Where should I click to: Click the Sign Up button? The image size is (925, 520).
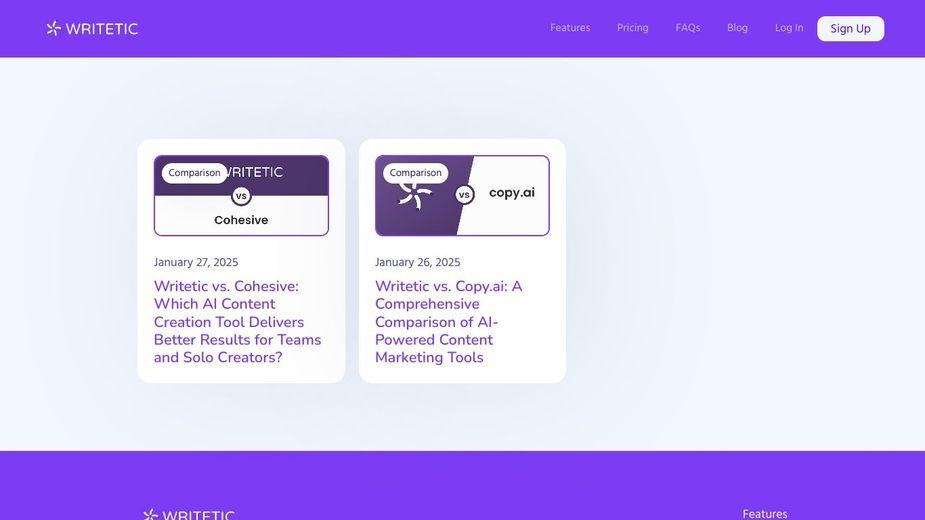coord(850,28)
